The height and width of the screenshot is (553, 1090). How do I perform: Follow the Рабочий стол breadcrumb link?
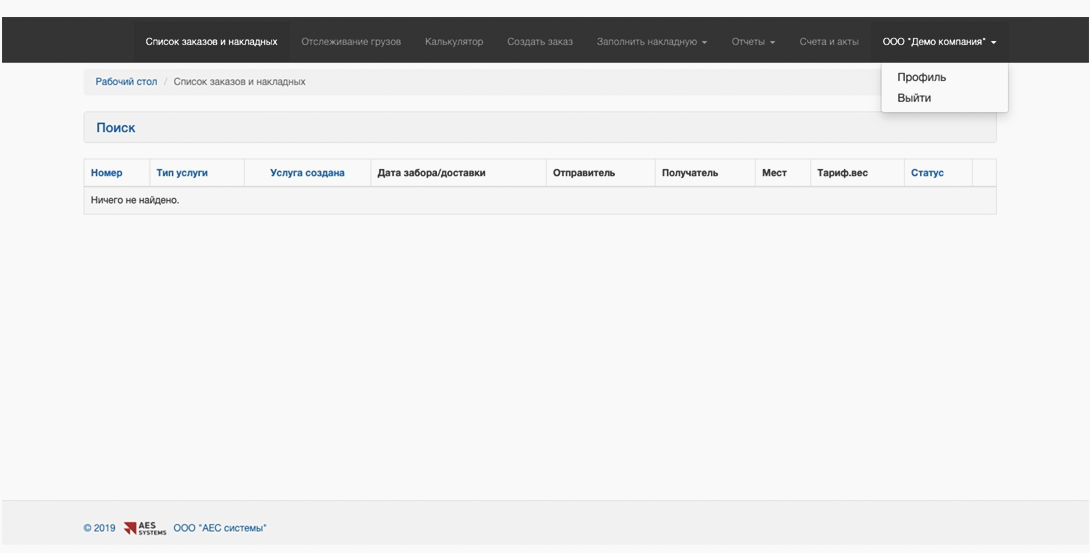pyautogui.click(x=127, y=81)
